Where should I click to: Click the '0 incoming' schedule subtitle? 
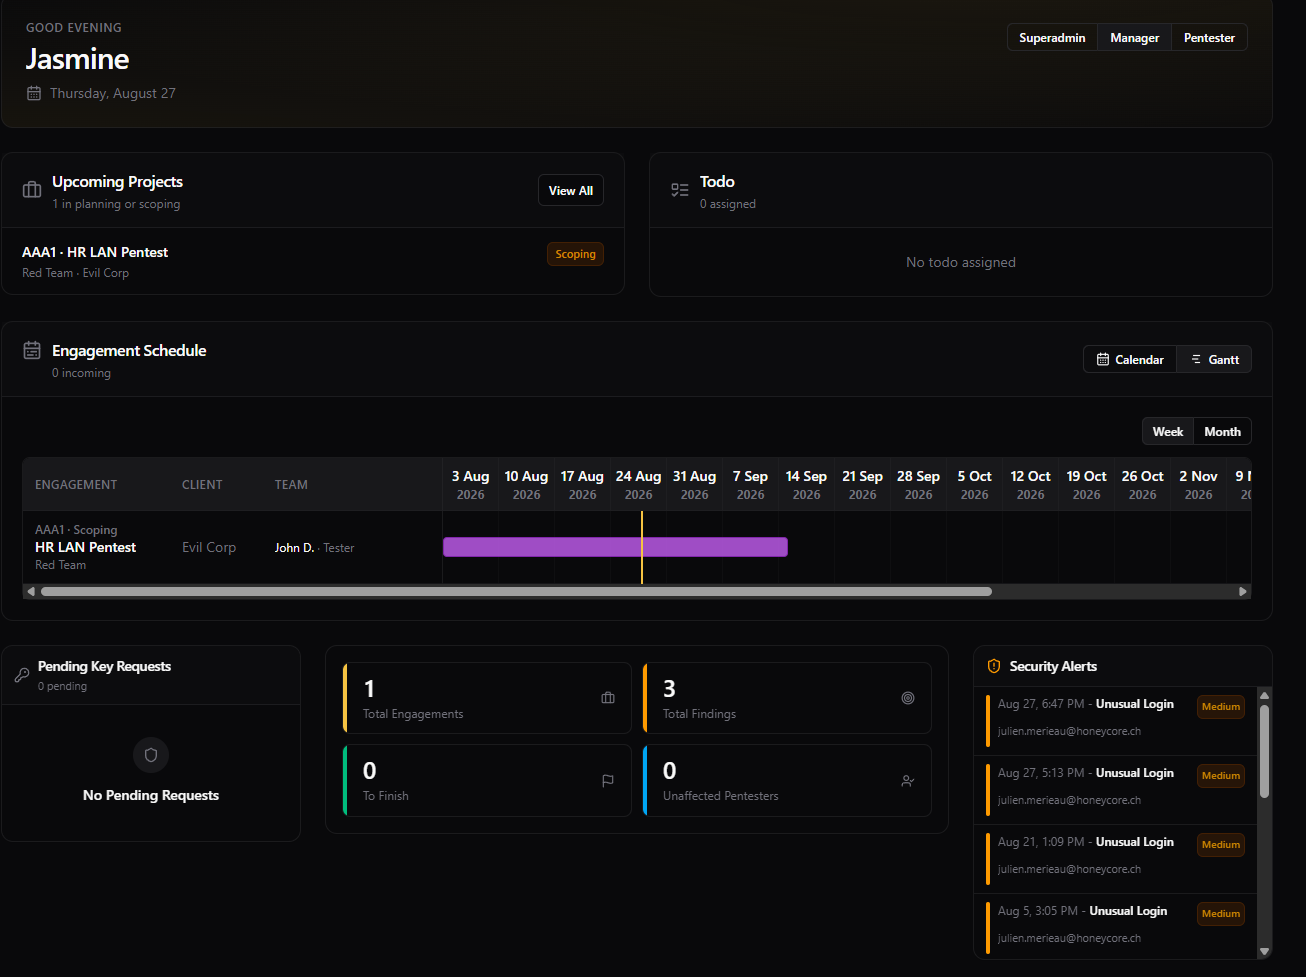(81, 373)
